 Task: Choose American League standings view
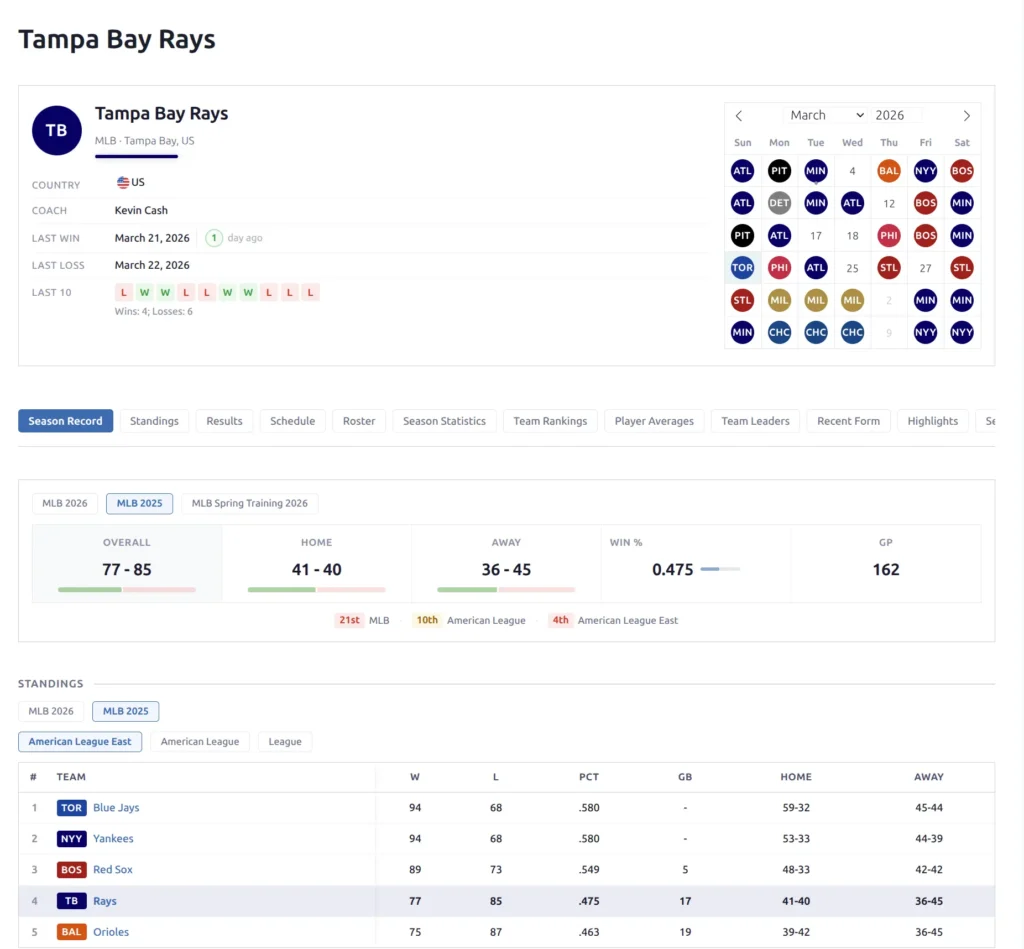200,742
